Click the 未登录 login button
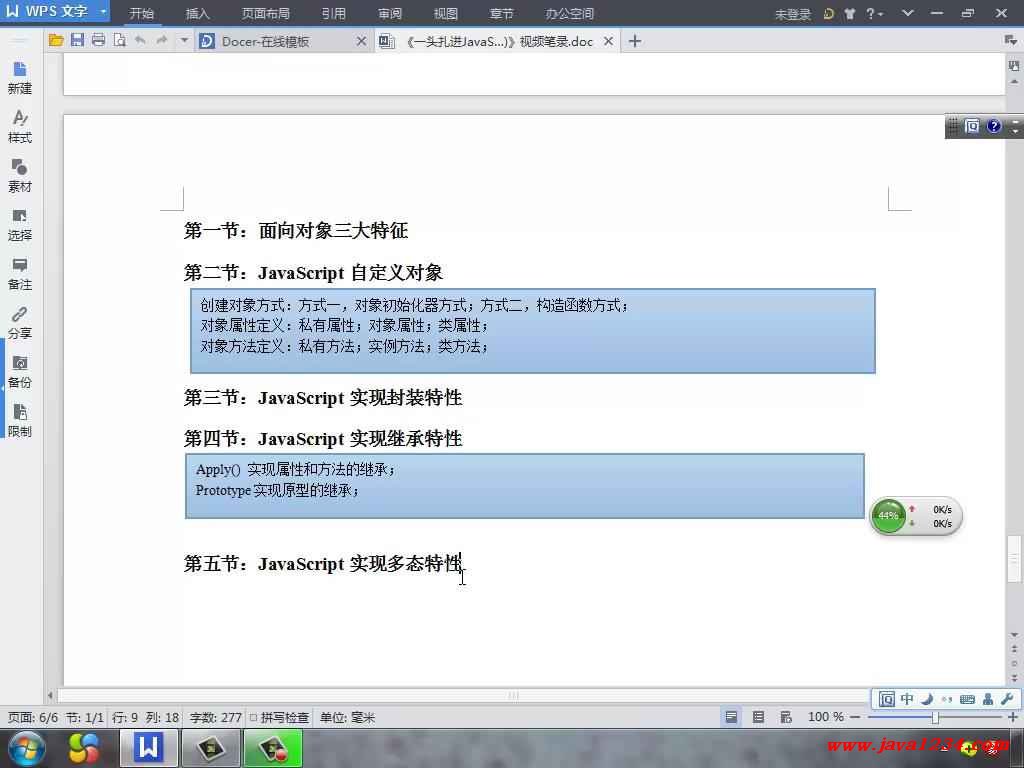The height and width of the screenshot is (768, 1024). pos(792,14)
